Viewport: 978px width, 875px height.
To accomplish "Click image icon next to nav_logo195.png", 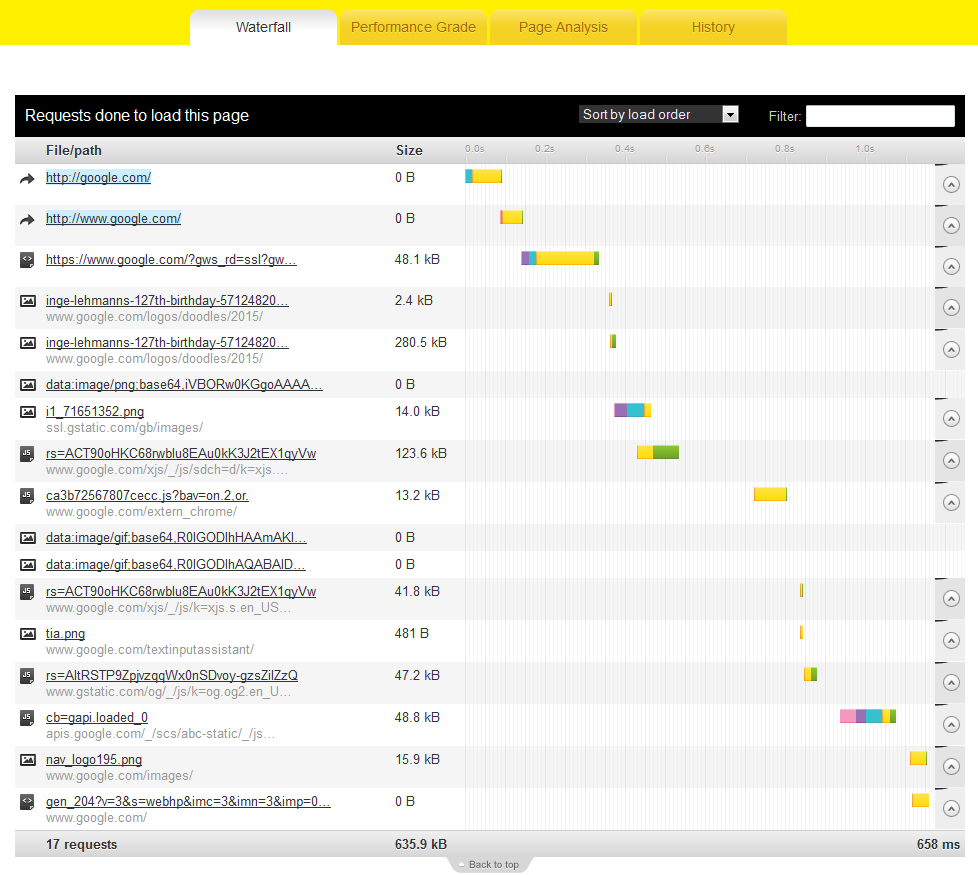I will coord(28,760).
